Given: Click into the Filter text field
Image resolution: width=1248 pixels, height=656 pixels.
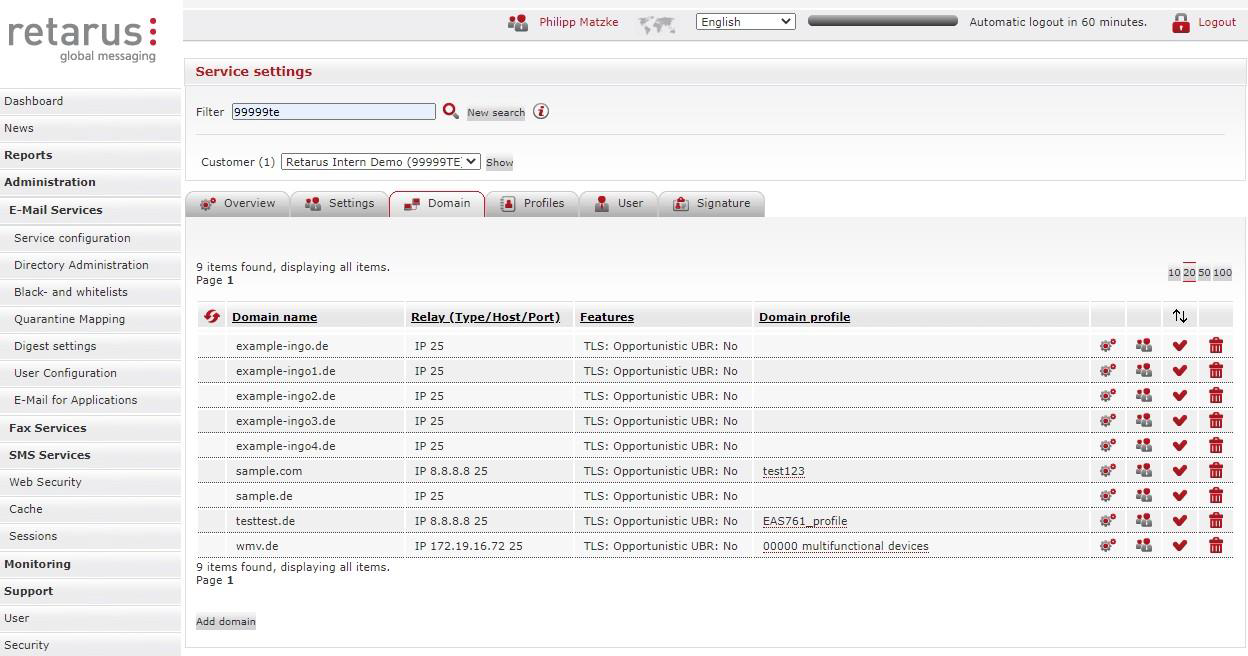Looking at the screenshot, I should (333, 112).
